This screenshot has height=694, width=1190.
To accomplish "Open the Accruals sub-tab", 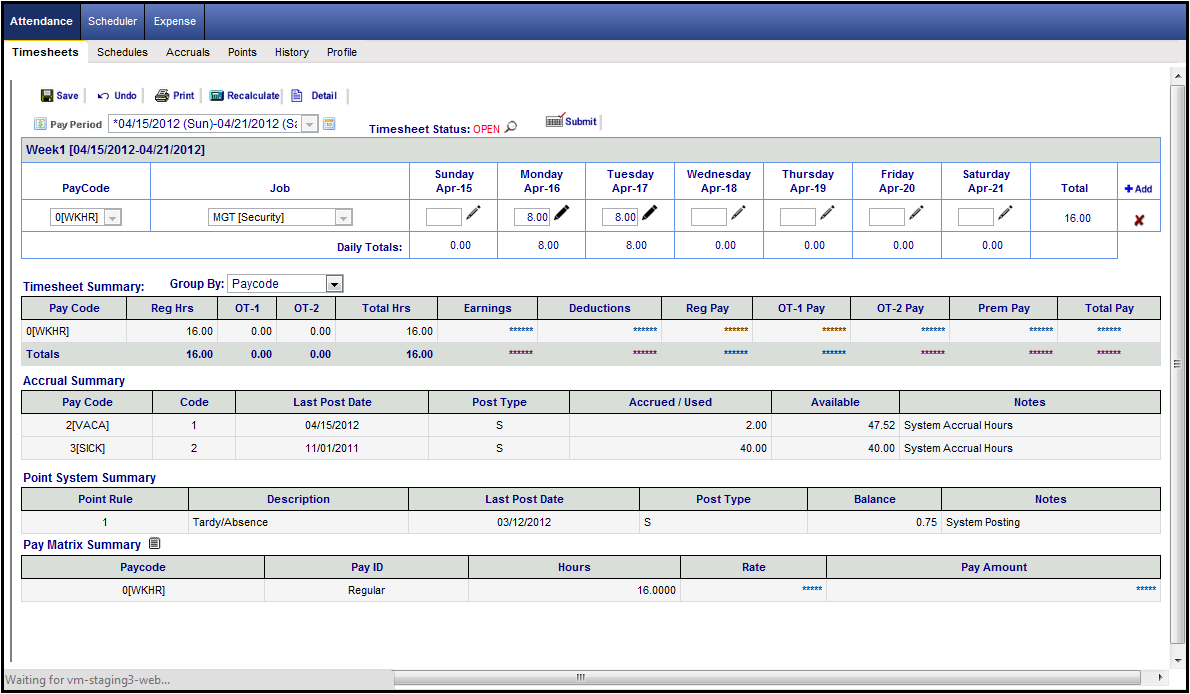I will point(188,52).
